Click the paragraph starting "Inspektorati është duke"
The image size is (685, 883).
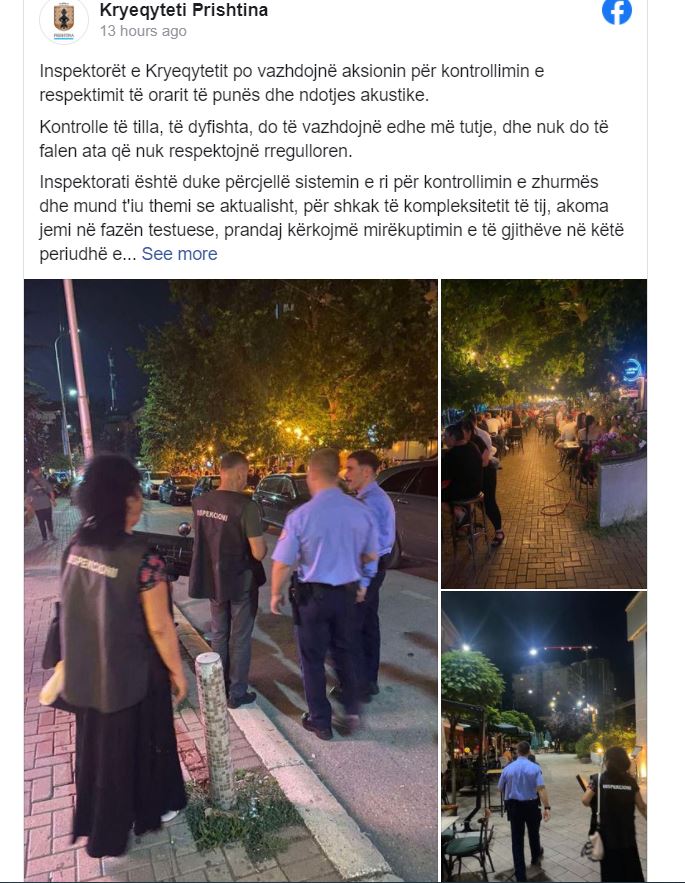click(x=332, y=217)
